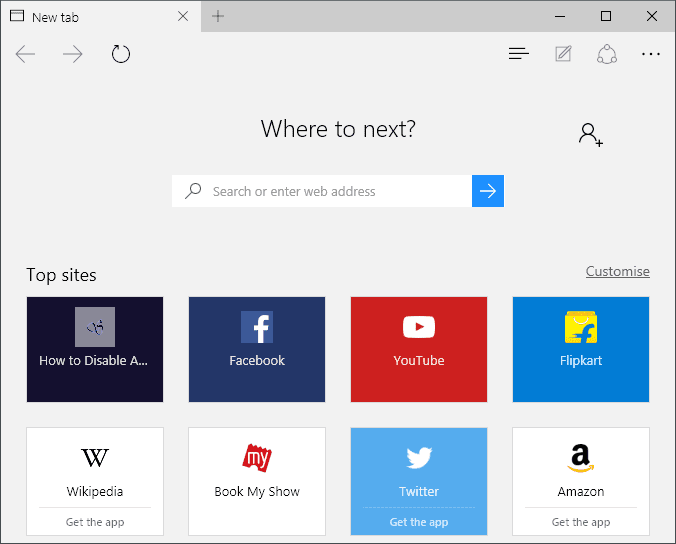This screenshot has height=544, width=676.
Task: Go back with the back arrow
Action: (x=25, y=54)
